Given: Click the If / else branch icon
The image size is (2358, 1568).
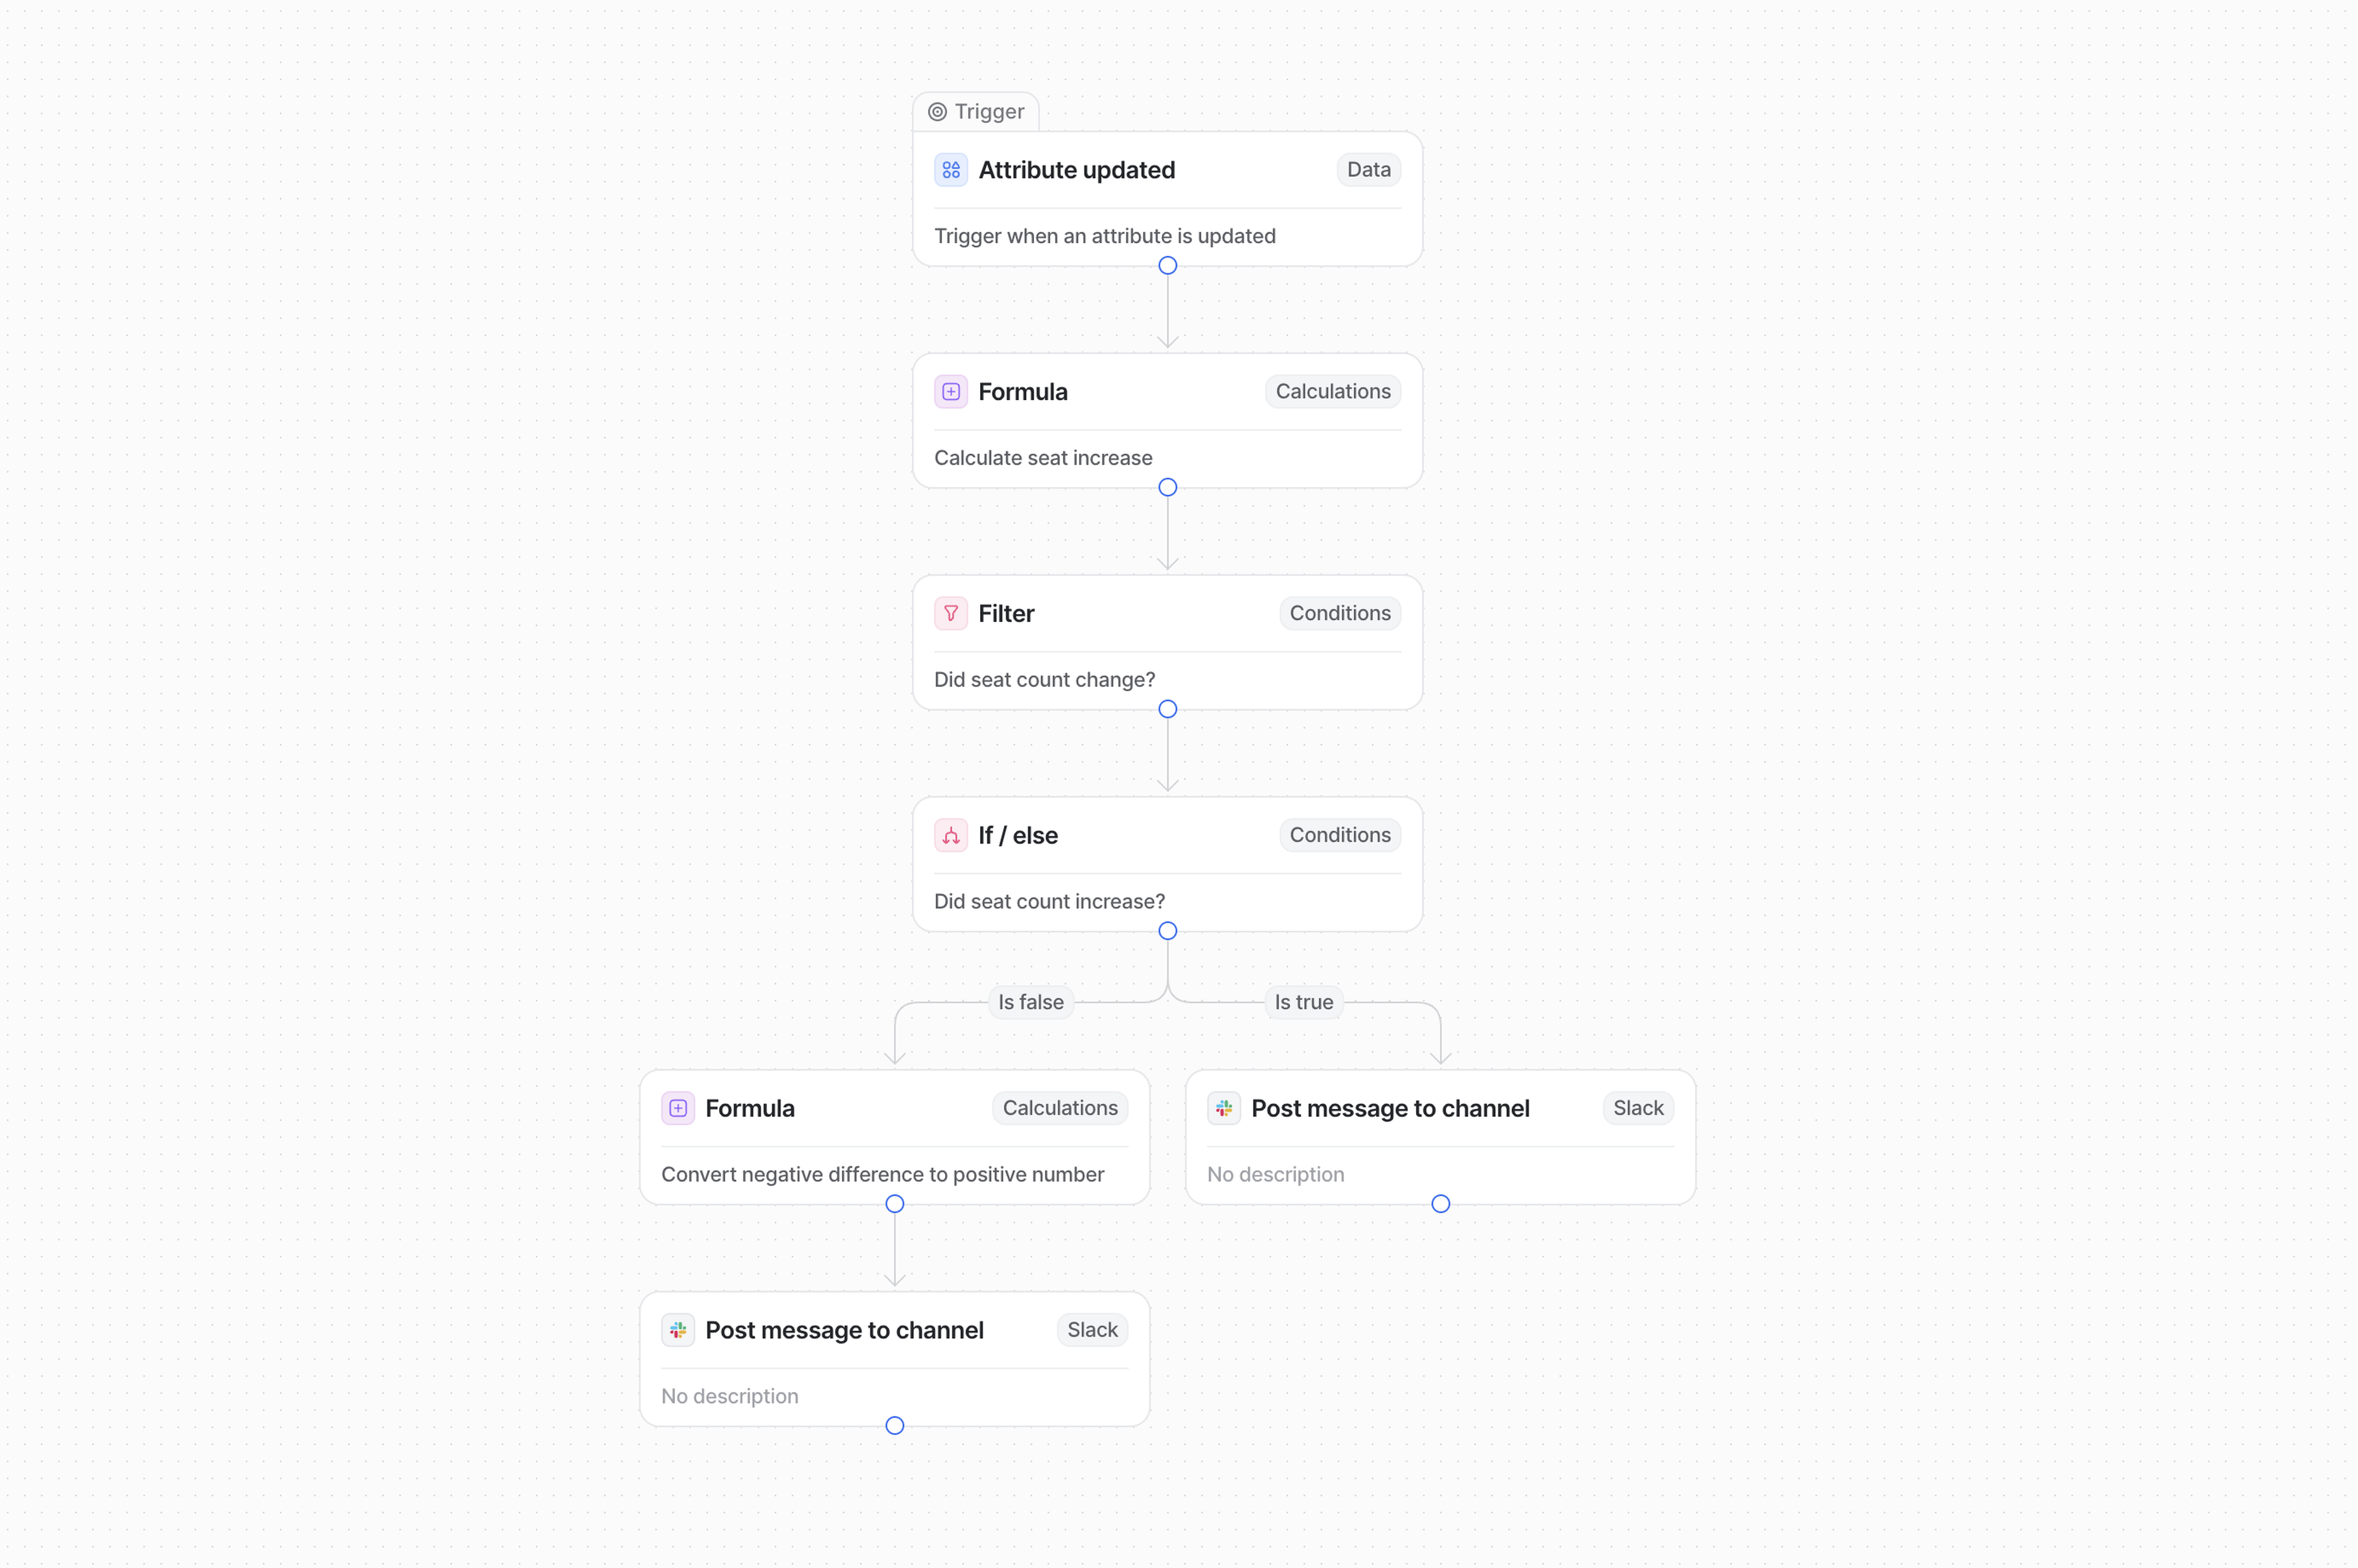Looking at the screenshot, I should [950, 835].
